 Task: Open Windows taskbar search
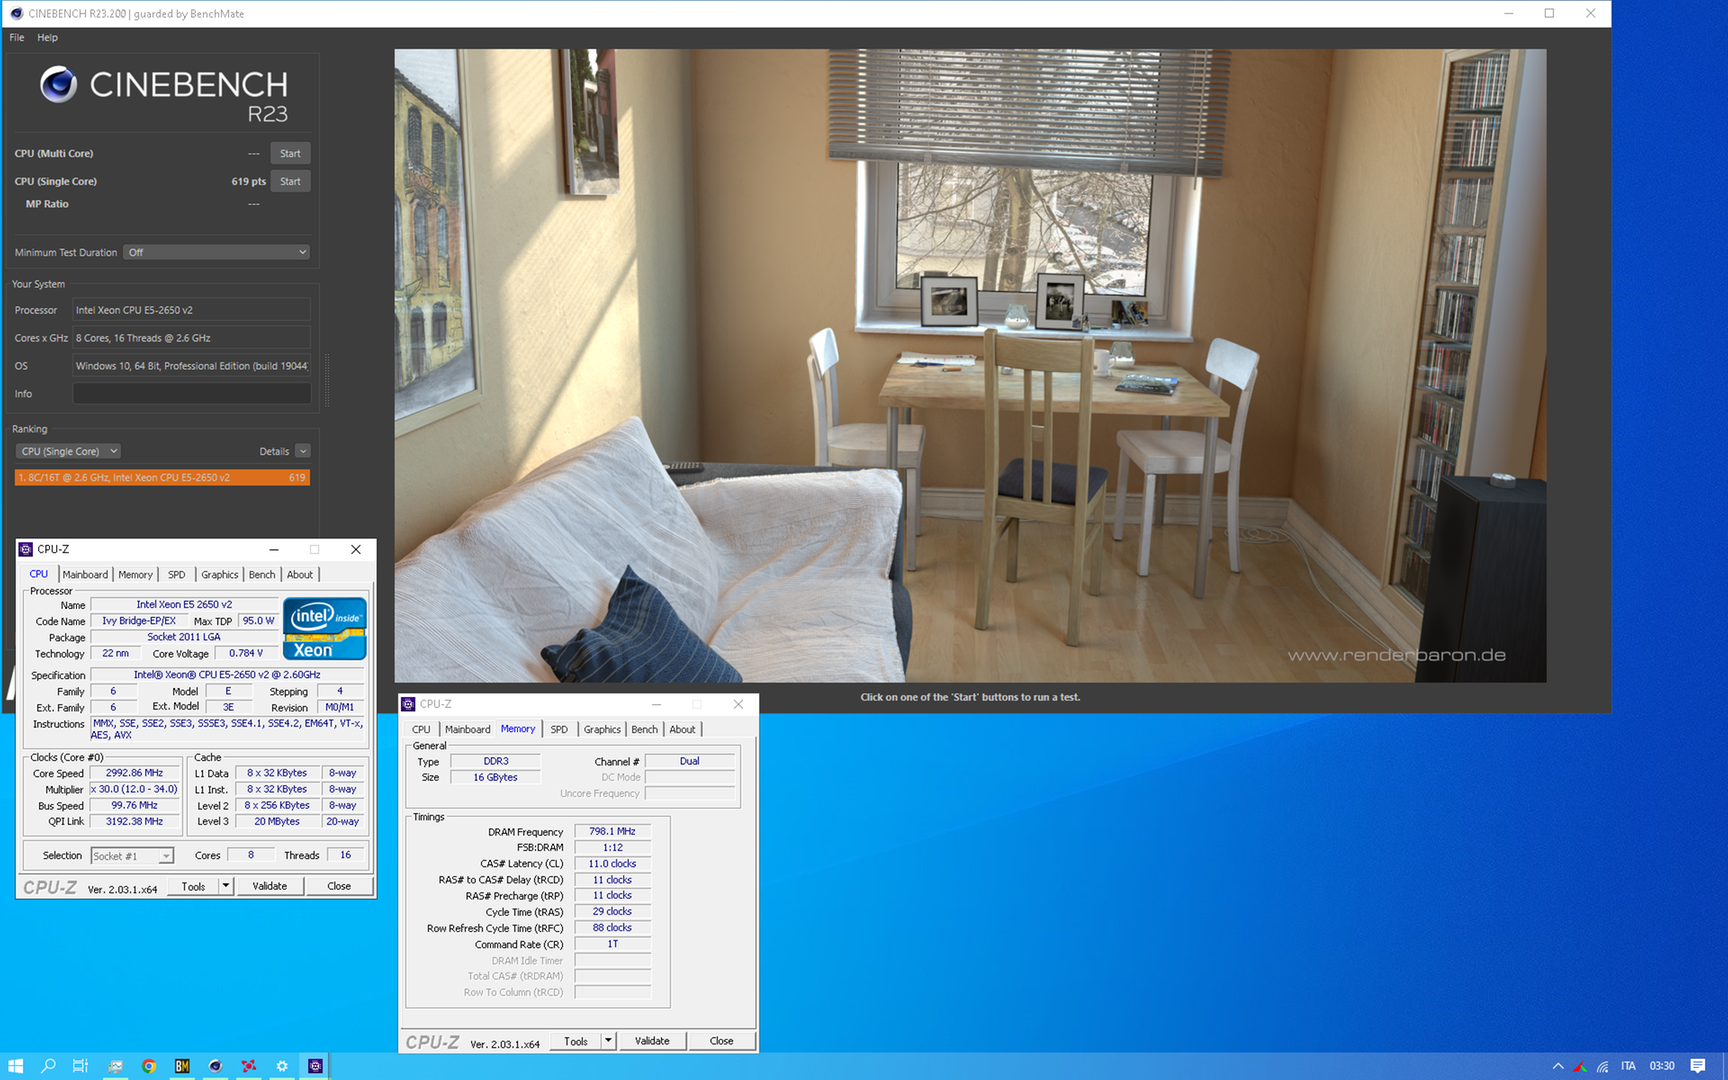[x=48, y=1066]
